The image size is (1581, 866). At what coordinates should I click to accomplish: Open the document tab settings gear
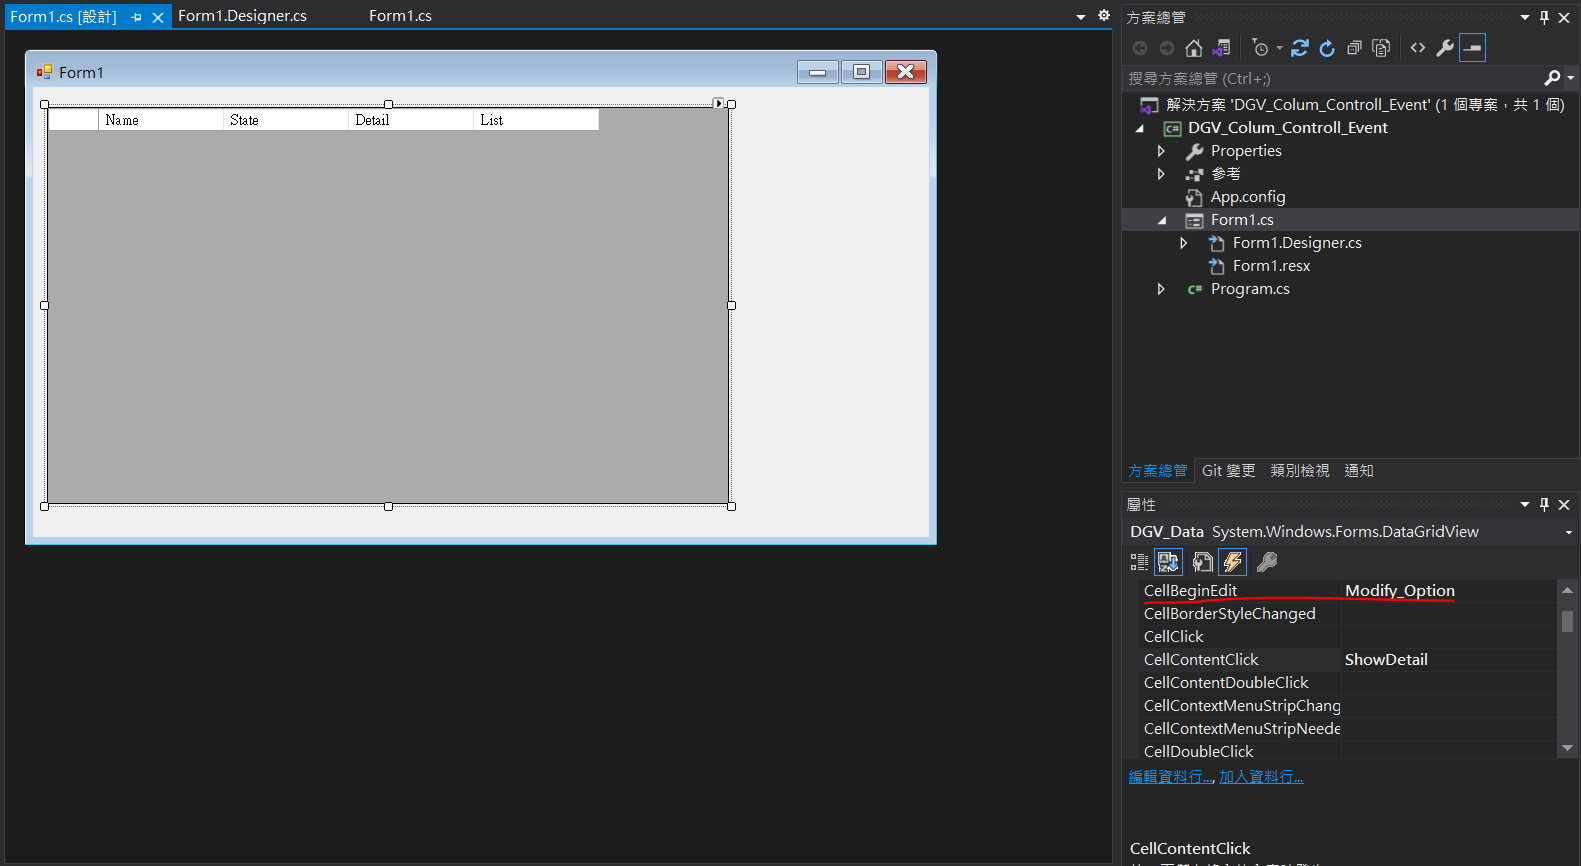(1104, 15)
